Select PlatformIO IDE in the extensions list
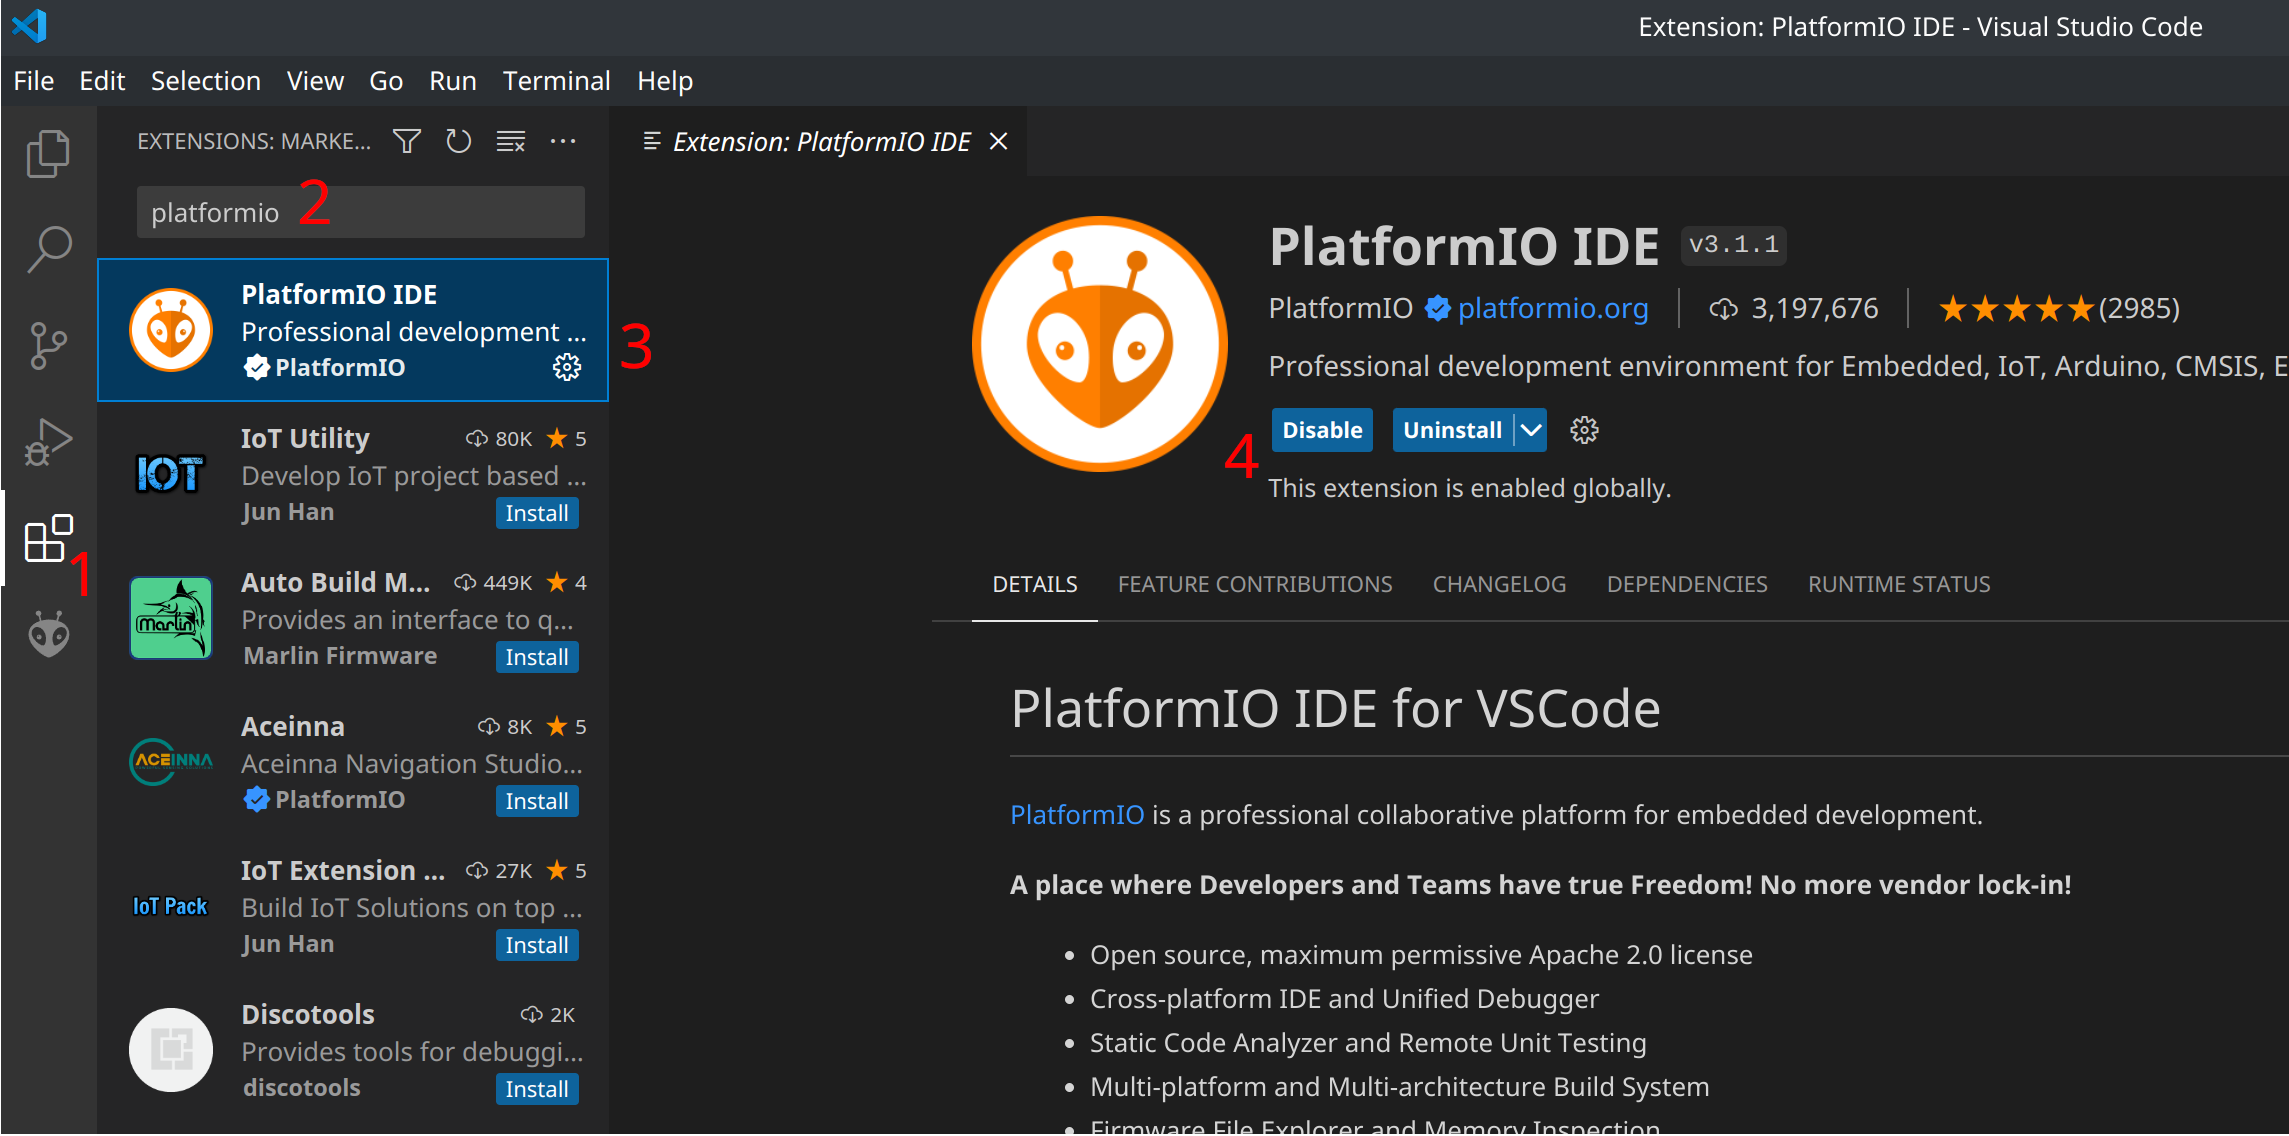The width and height of the screenshot is (2289, 1136). [x=353, y=330]
